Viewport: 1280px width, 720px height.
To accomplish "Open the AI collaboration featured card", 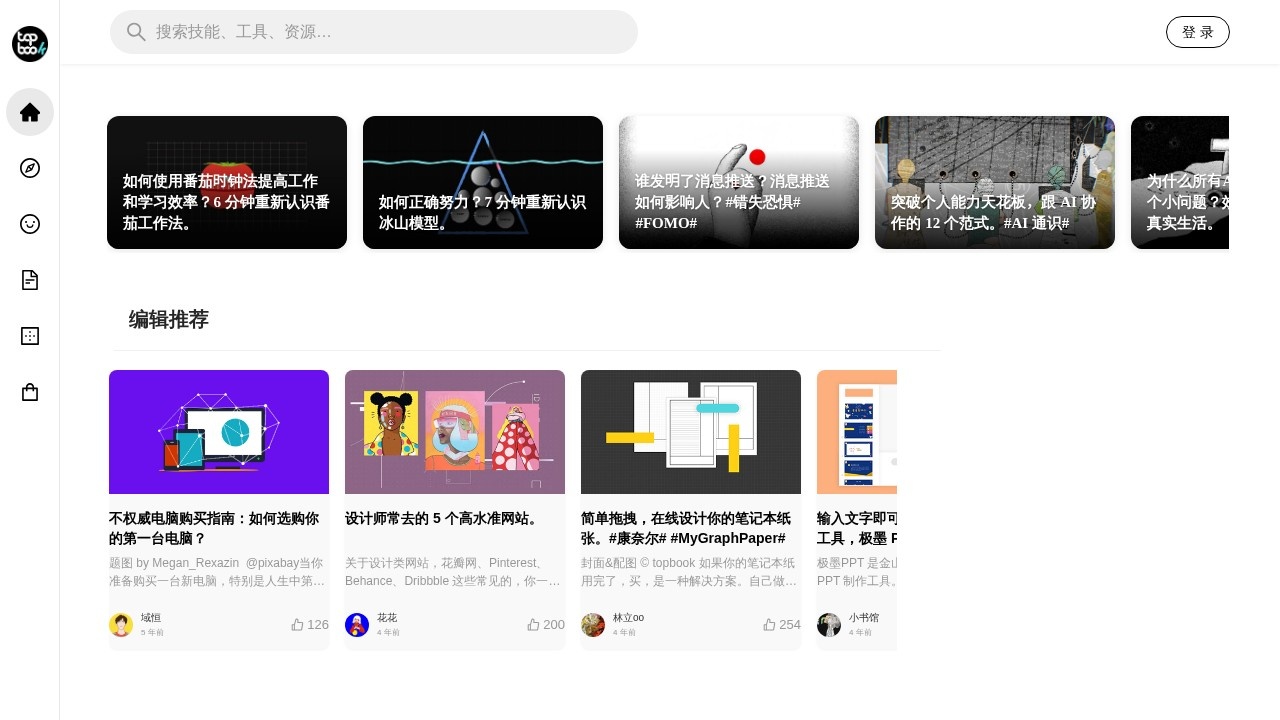I will click(x=995, y=183).
